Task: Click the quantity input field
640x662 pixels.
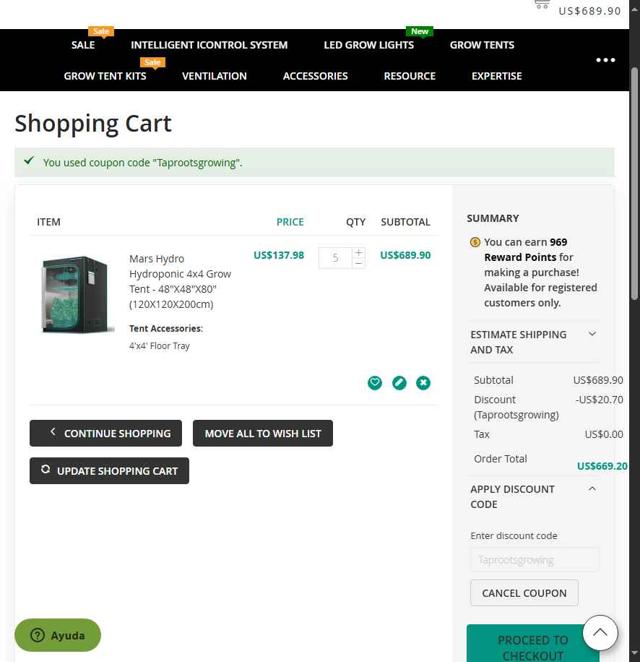Action: tap(335, 258)
